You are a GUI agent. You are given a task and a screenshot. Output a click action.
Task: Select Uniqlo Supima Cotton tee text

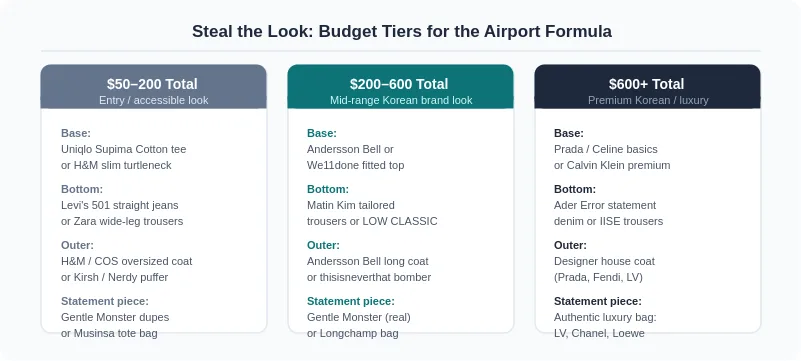pos(124,149)
